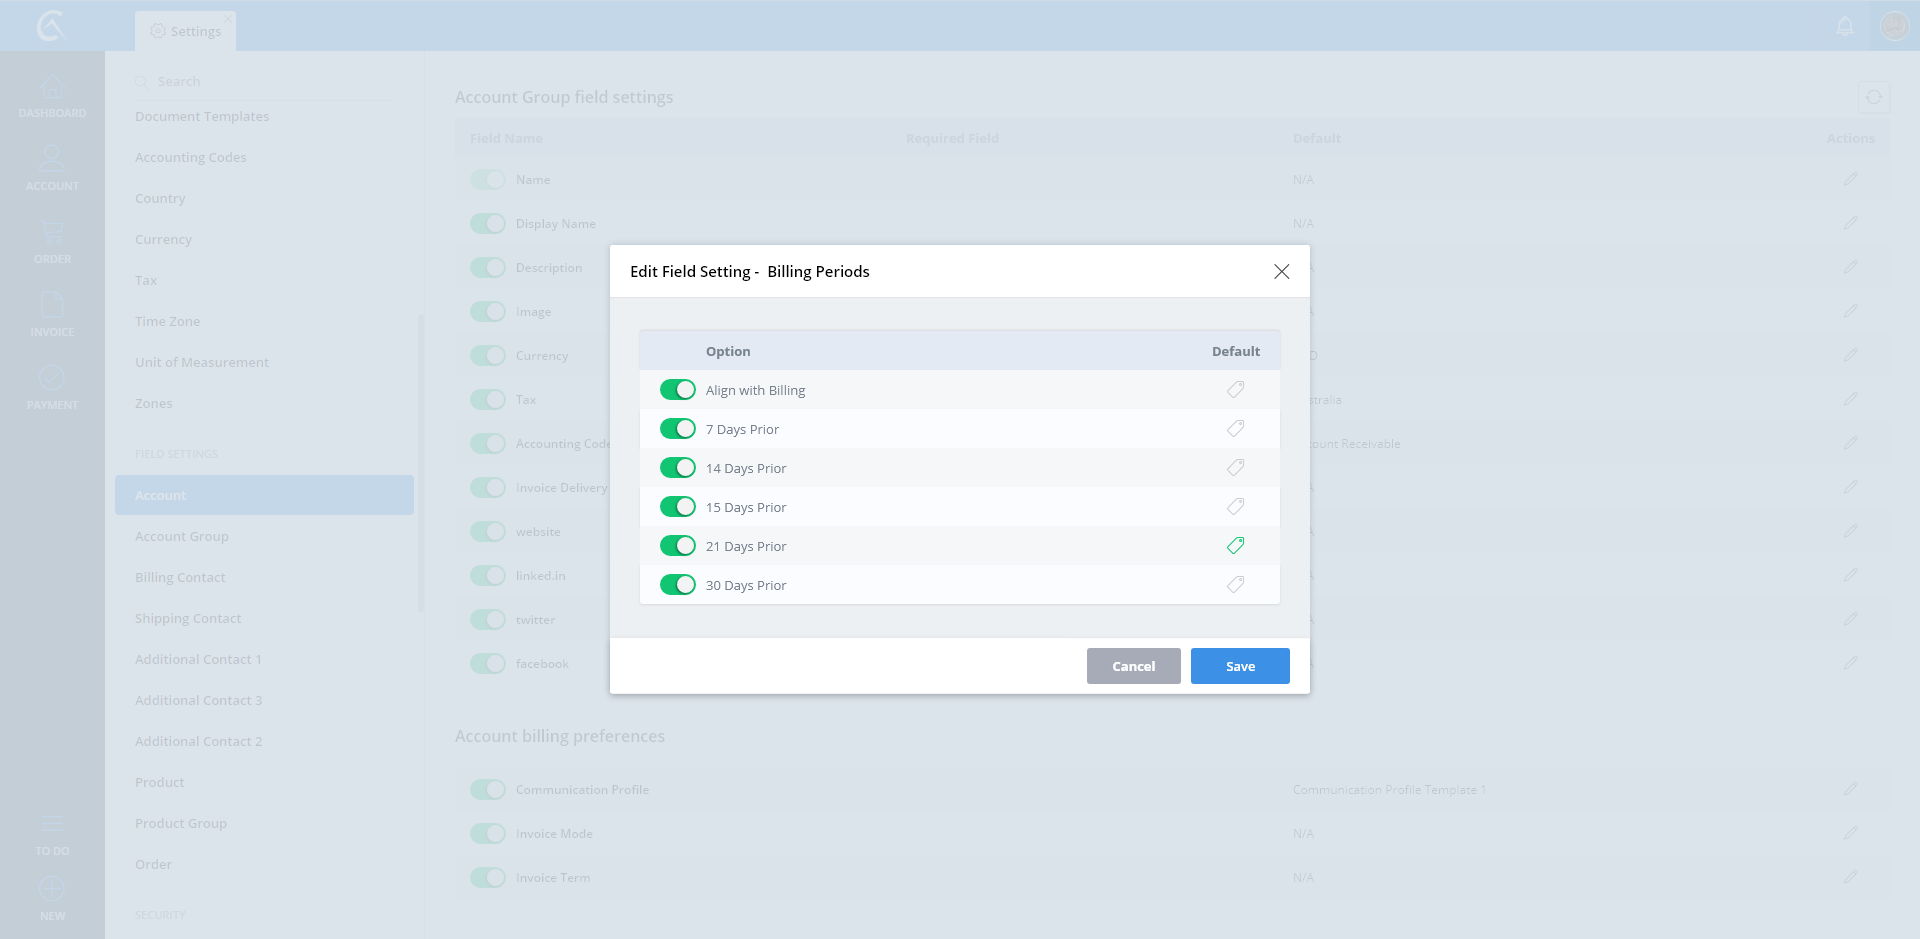Open user profile avatar
The image size is (1920, 939).
[1894, 26]
